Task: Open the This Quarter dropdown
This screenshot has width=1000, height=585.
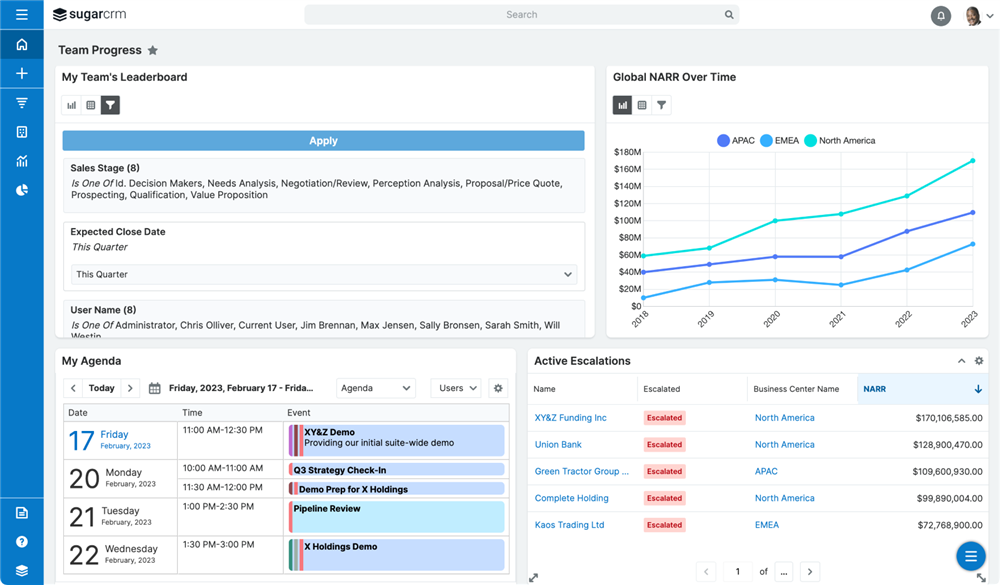Action: point(324,274)
